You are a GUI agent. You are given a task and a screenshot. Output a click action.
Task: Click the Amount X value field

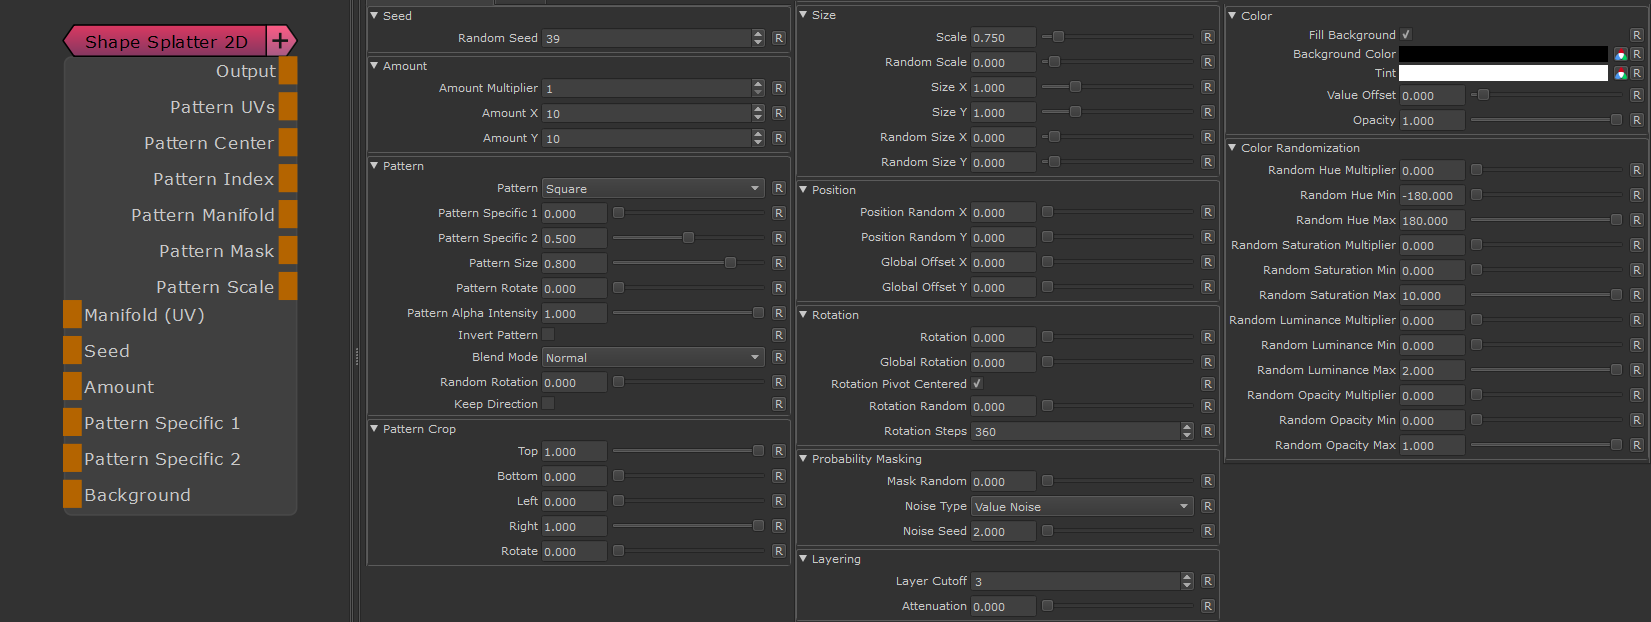[x=646, y=113]
